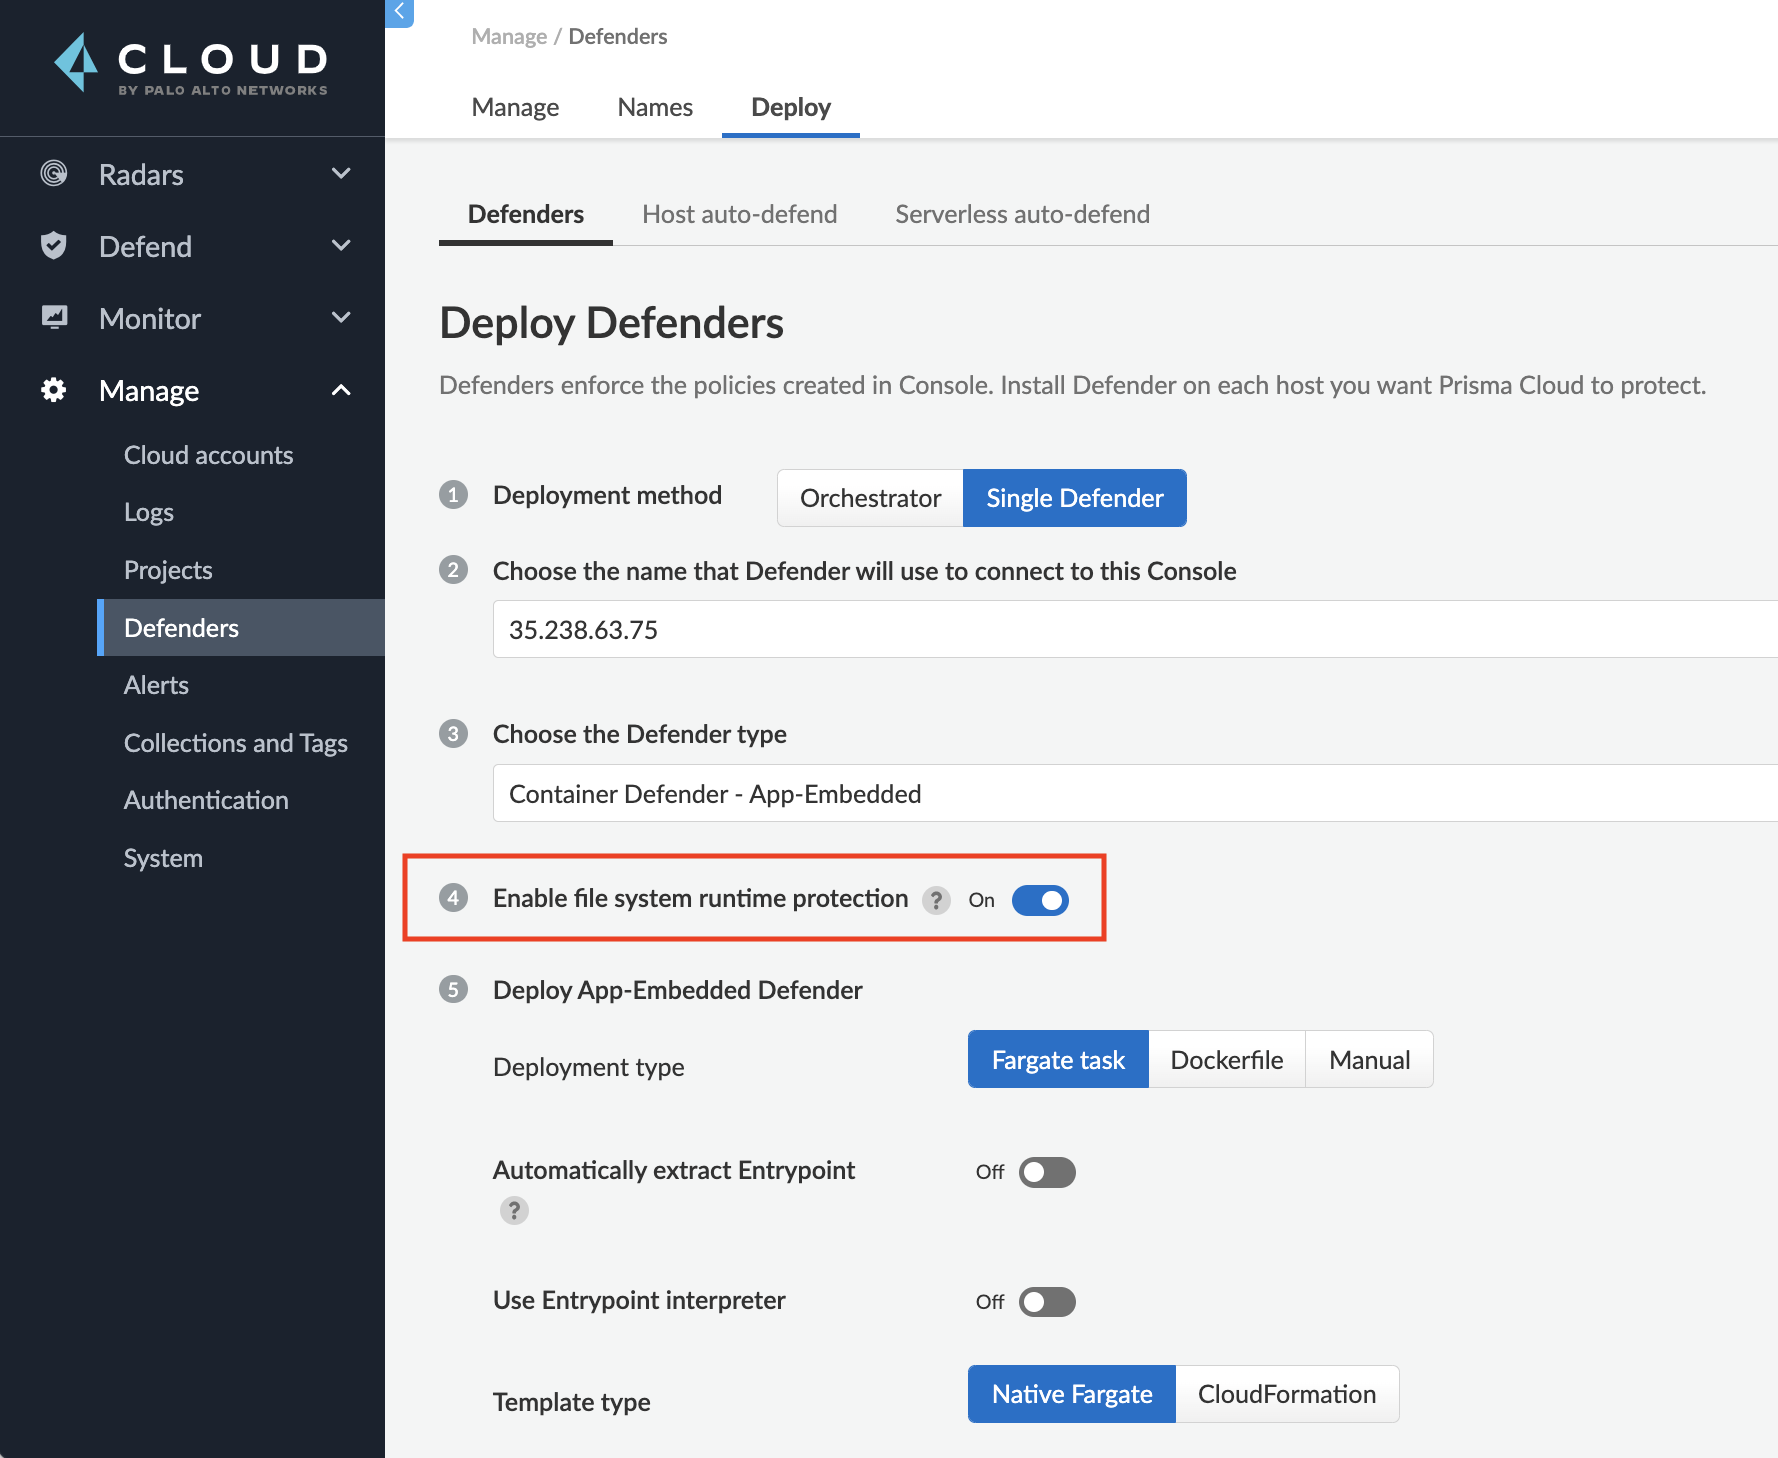Select Manual deployment type
Viewport: 1778px width, 1458px height.
(x=1370, y=1060)
